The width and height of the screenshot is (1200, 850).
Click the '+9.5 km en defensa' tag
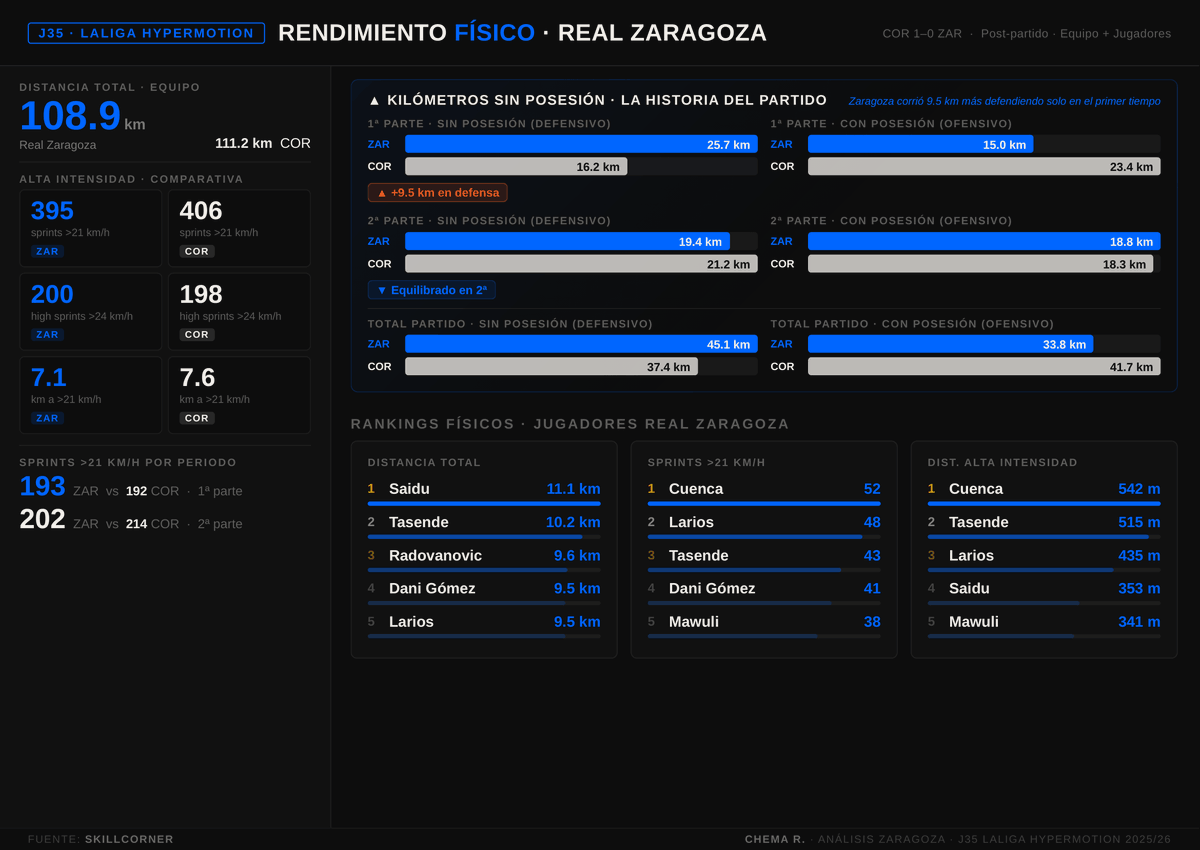(x=438, y=192)
